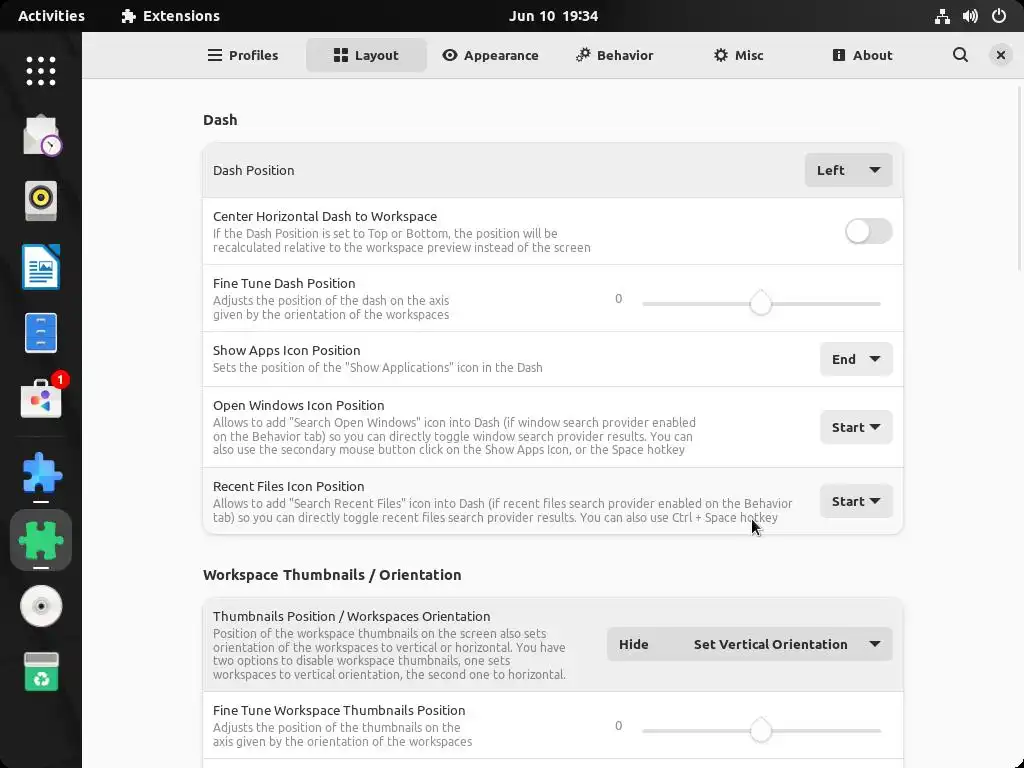This screenshot has height=768, width=1024.
Task: Open Recent Files Icon Position dropdown
Action: 856,501
